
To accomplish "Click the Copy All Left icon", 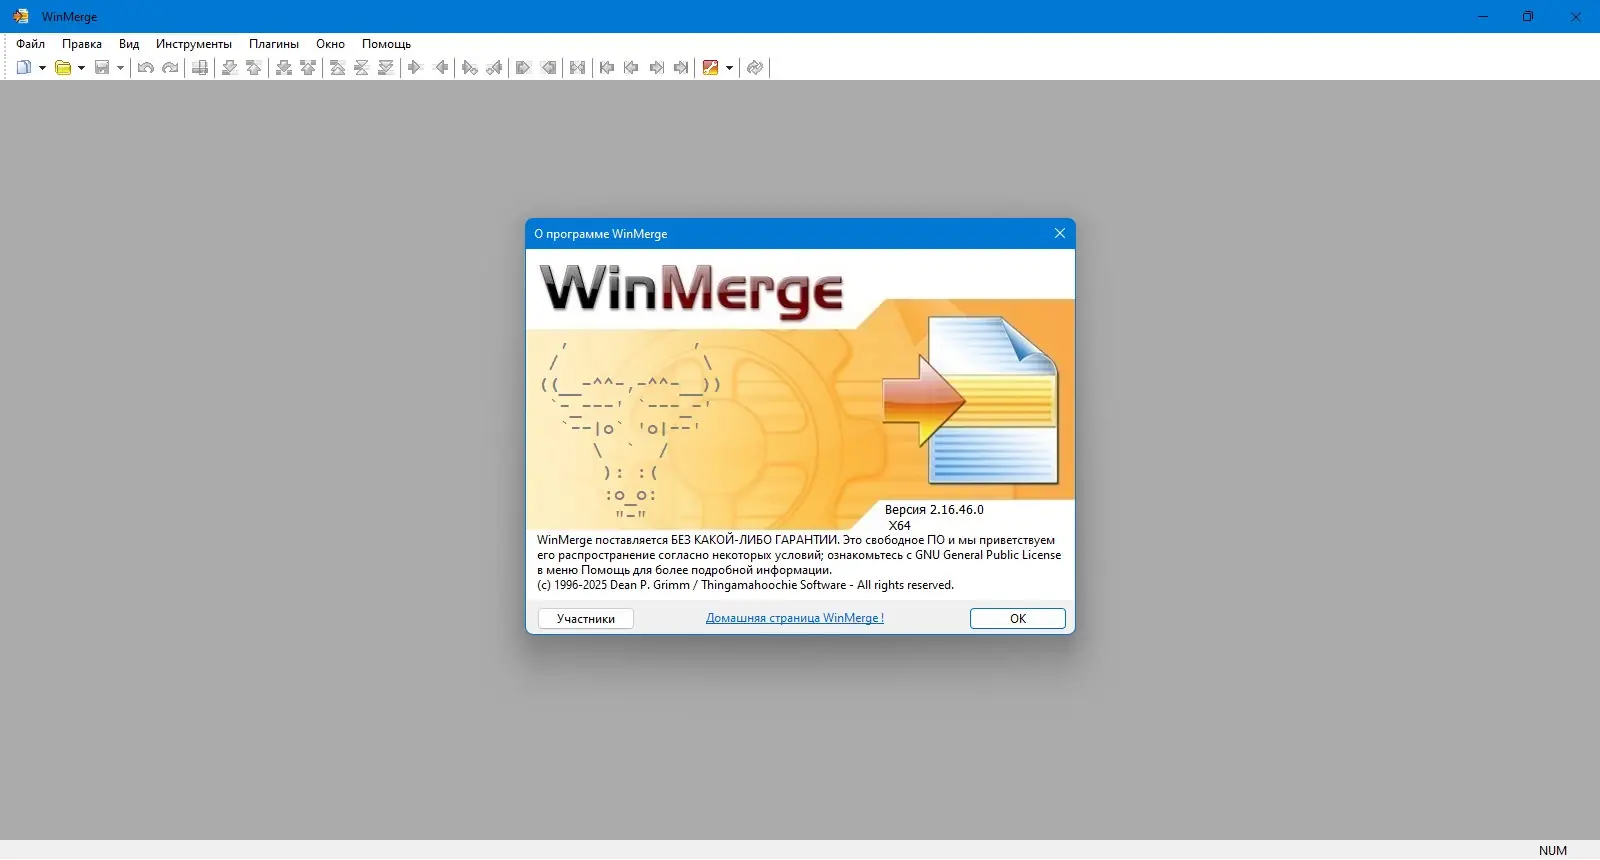I will pyautogui.click(x=548, y=68).
